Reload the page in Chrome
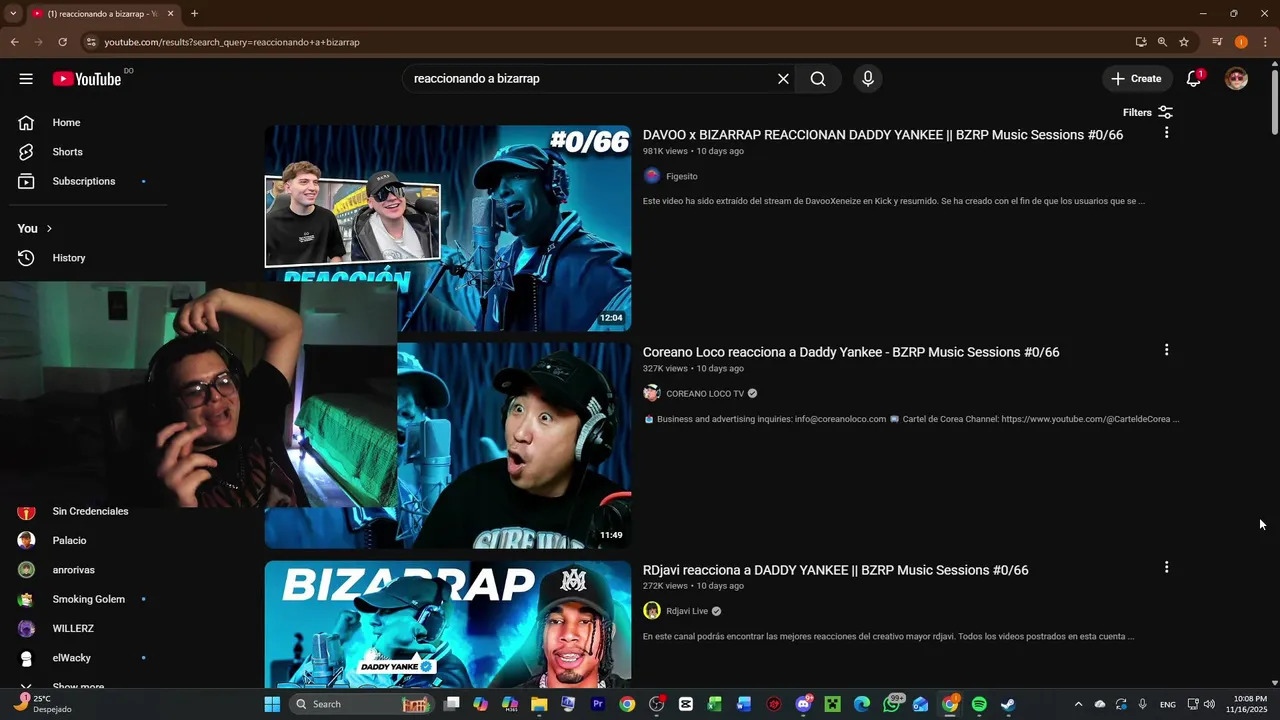 (x=62, y=42)
